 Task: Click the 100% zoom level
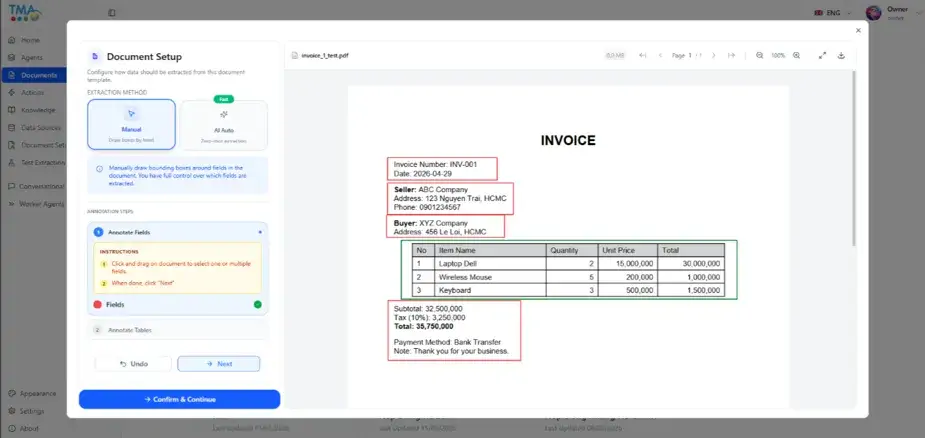coord(778,55)
